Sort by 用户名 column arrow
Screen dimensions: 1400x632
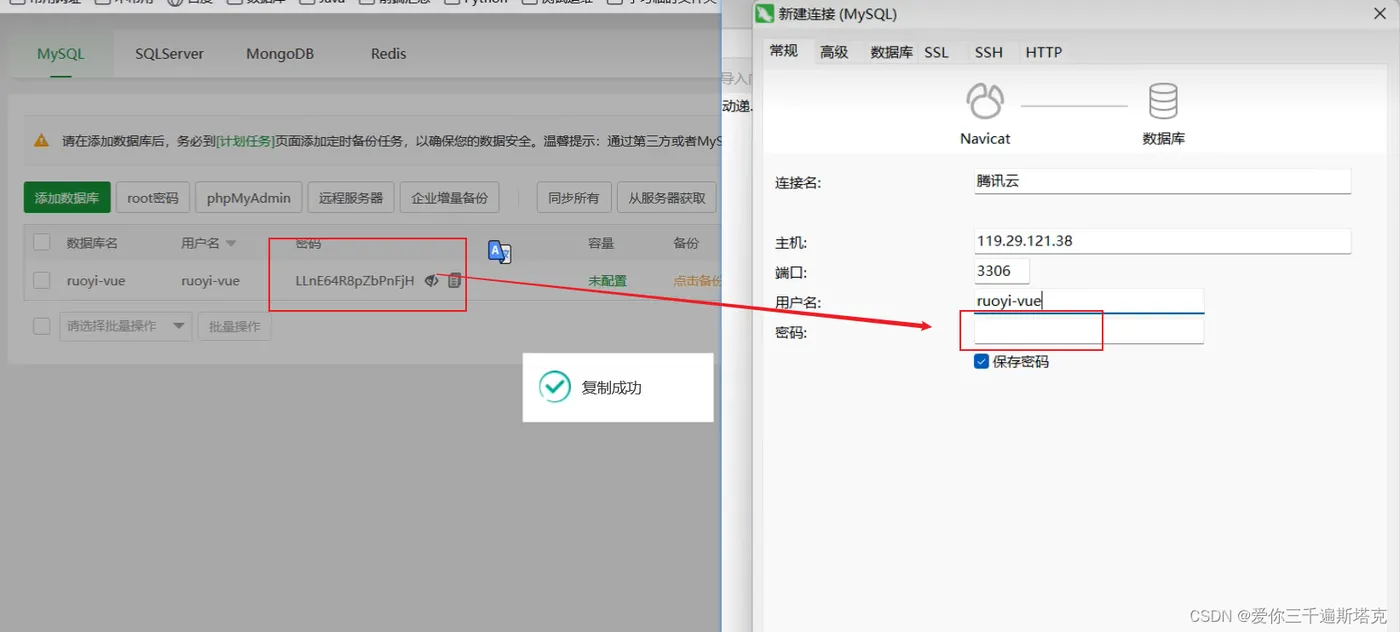[231, 243]
